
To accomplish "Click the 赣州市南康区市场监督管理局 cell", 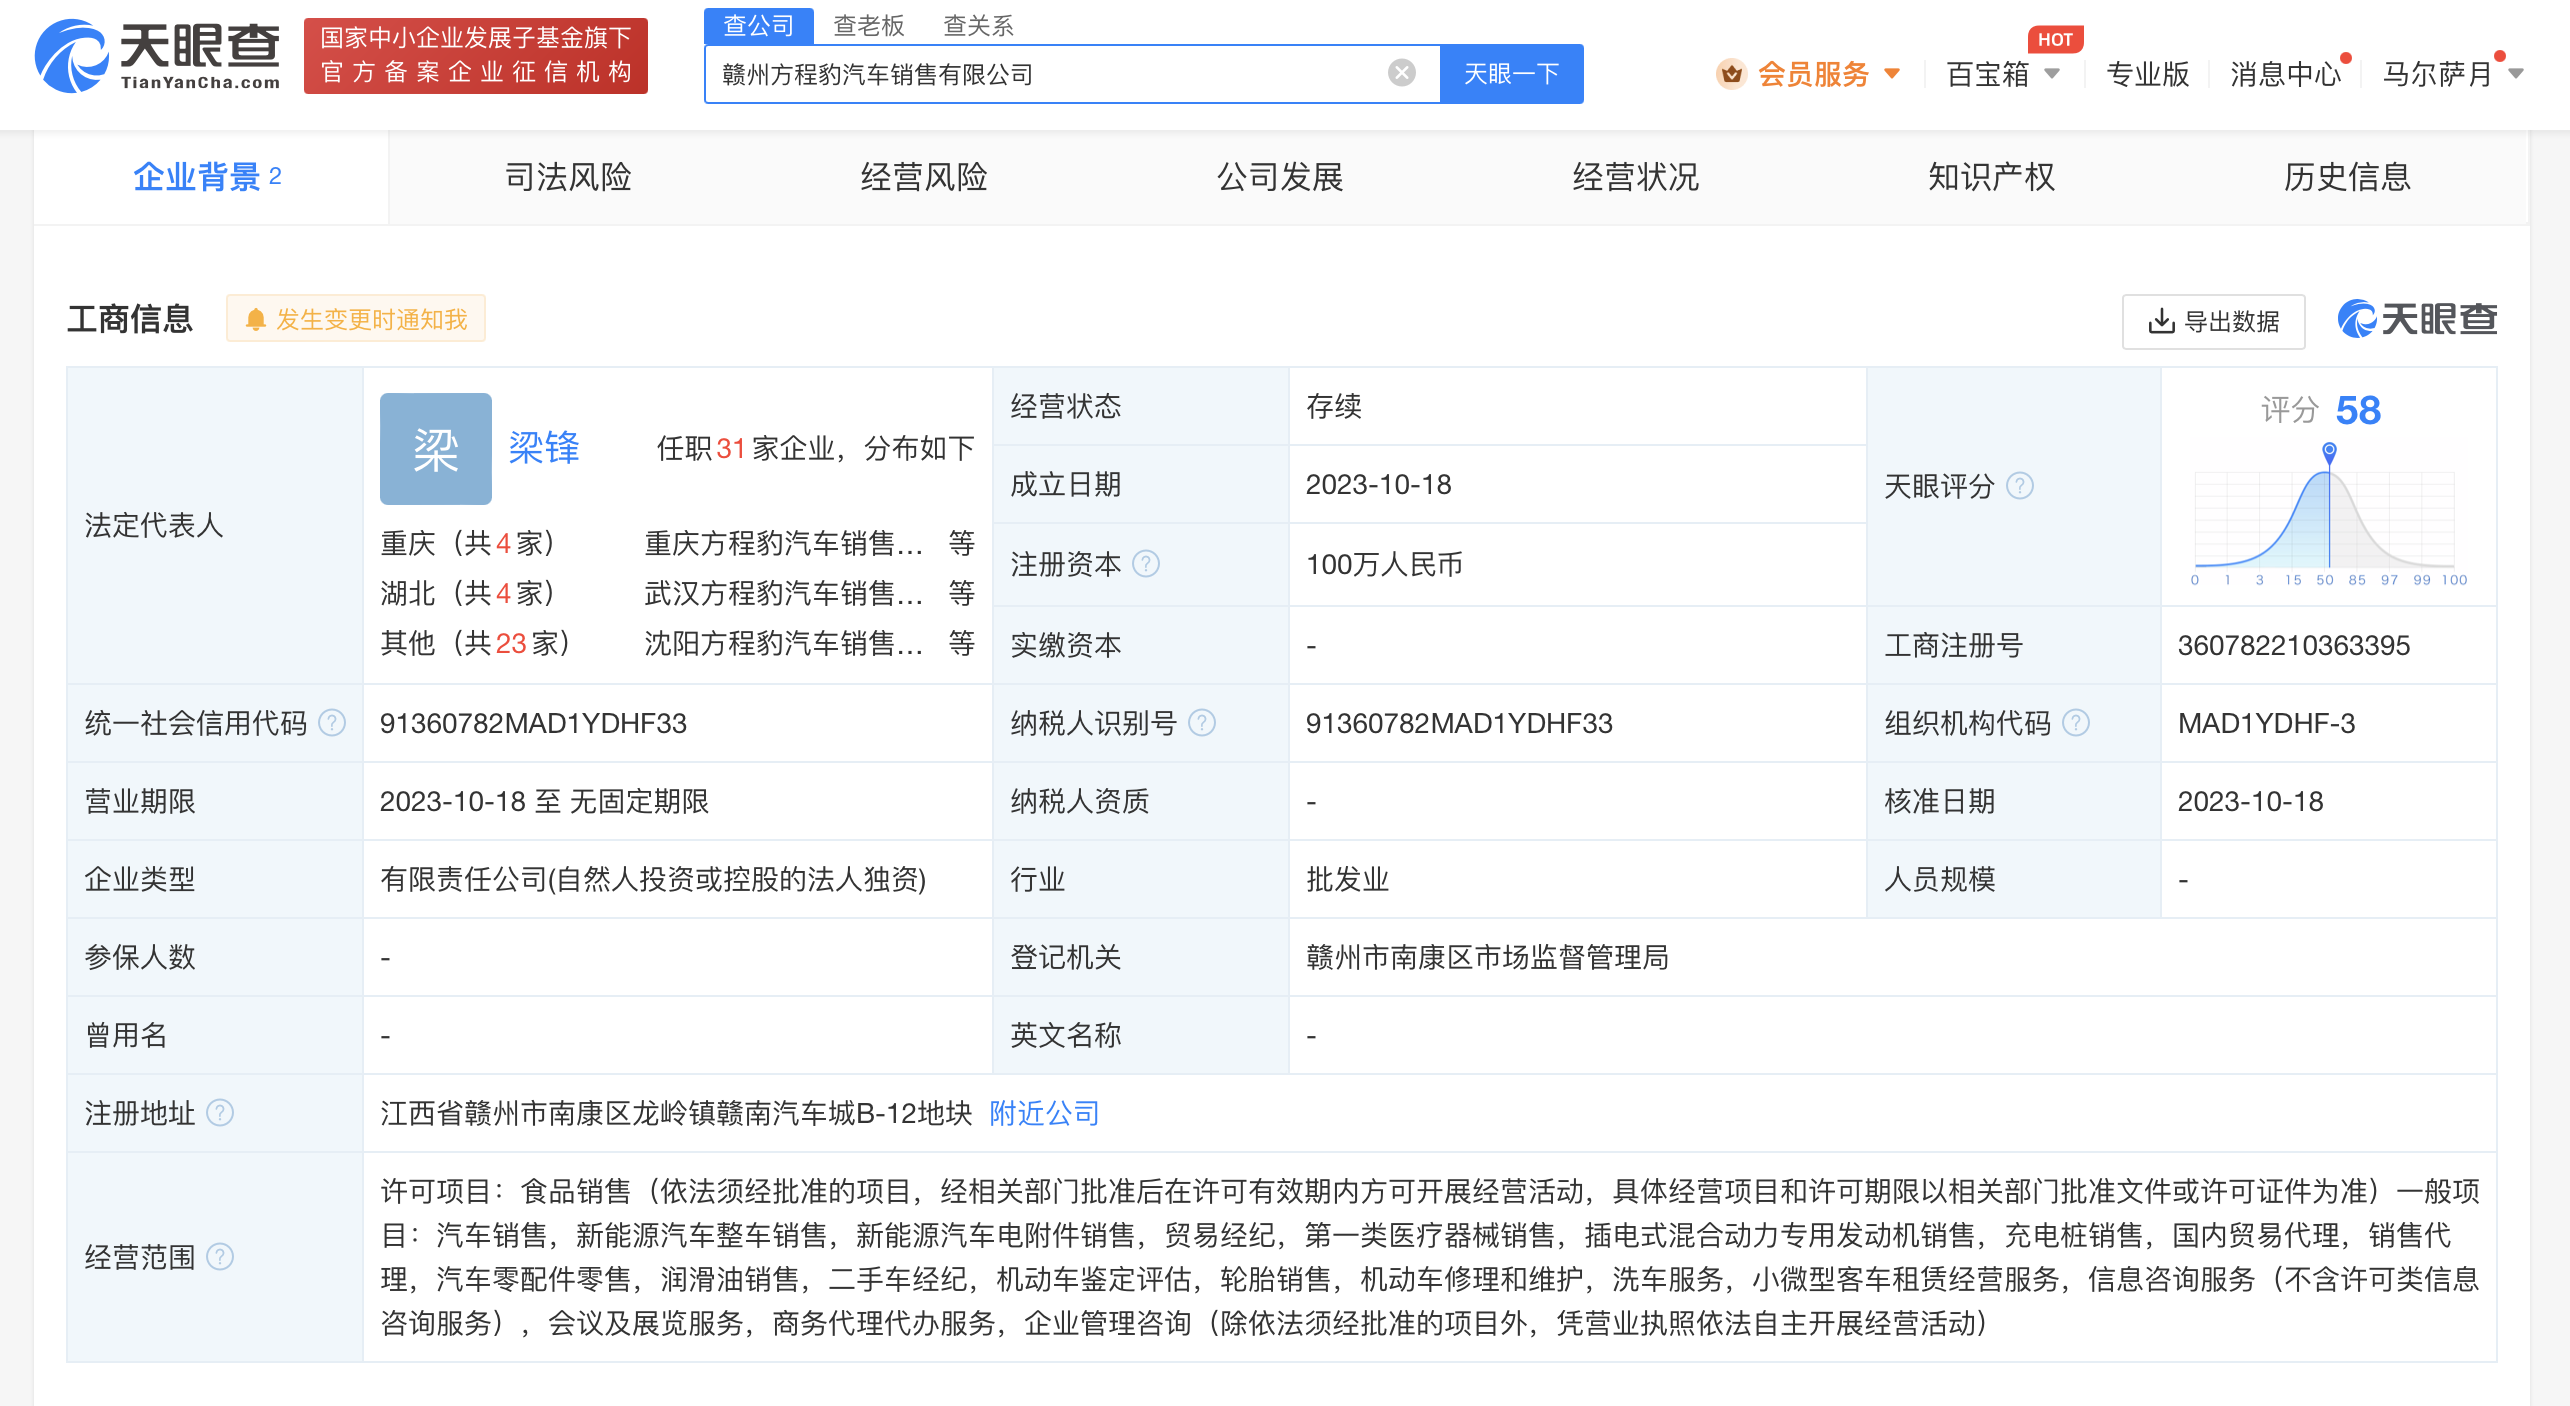I will click(1487, 957).
